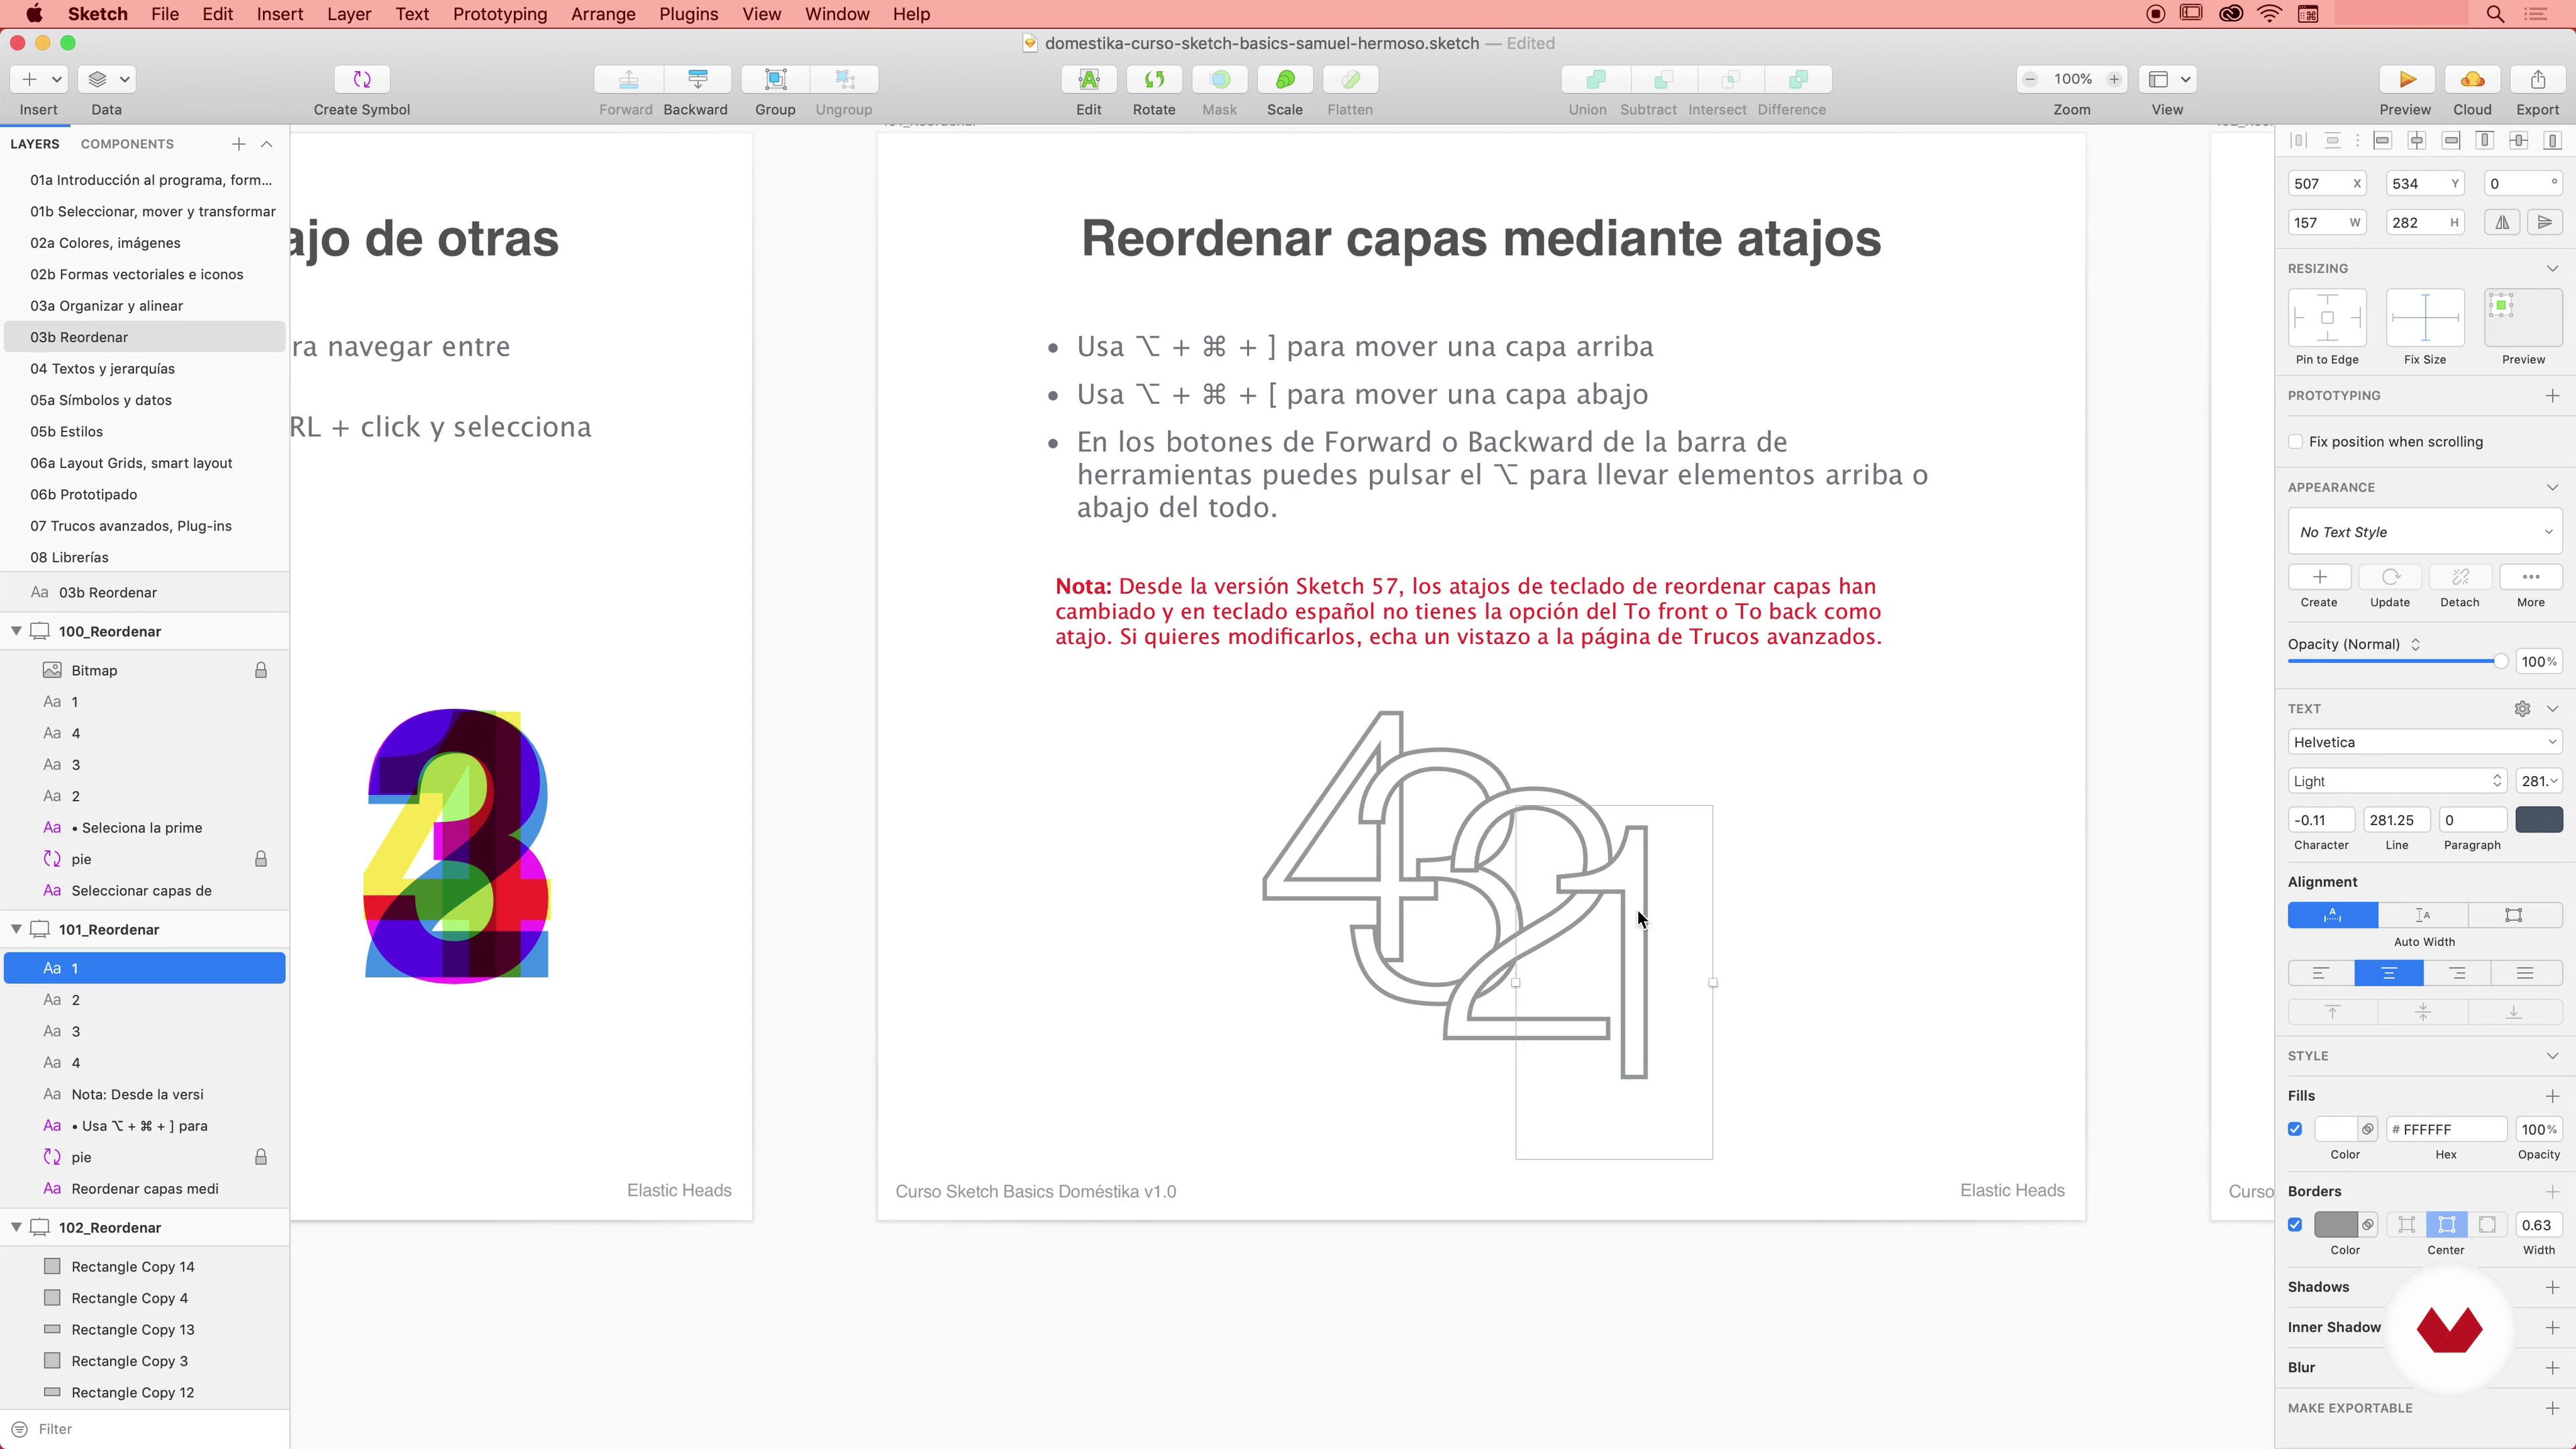The image size is (2576, 1449).
Task: Click the Flatten tool icon
Action: tap(1350, 79)
